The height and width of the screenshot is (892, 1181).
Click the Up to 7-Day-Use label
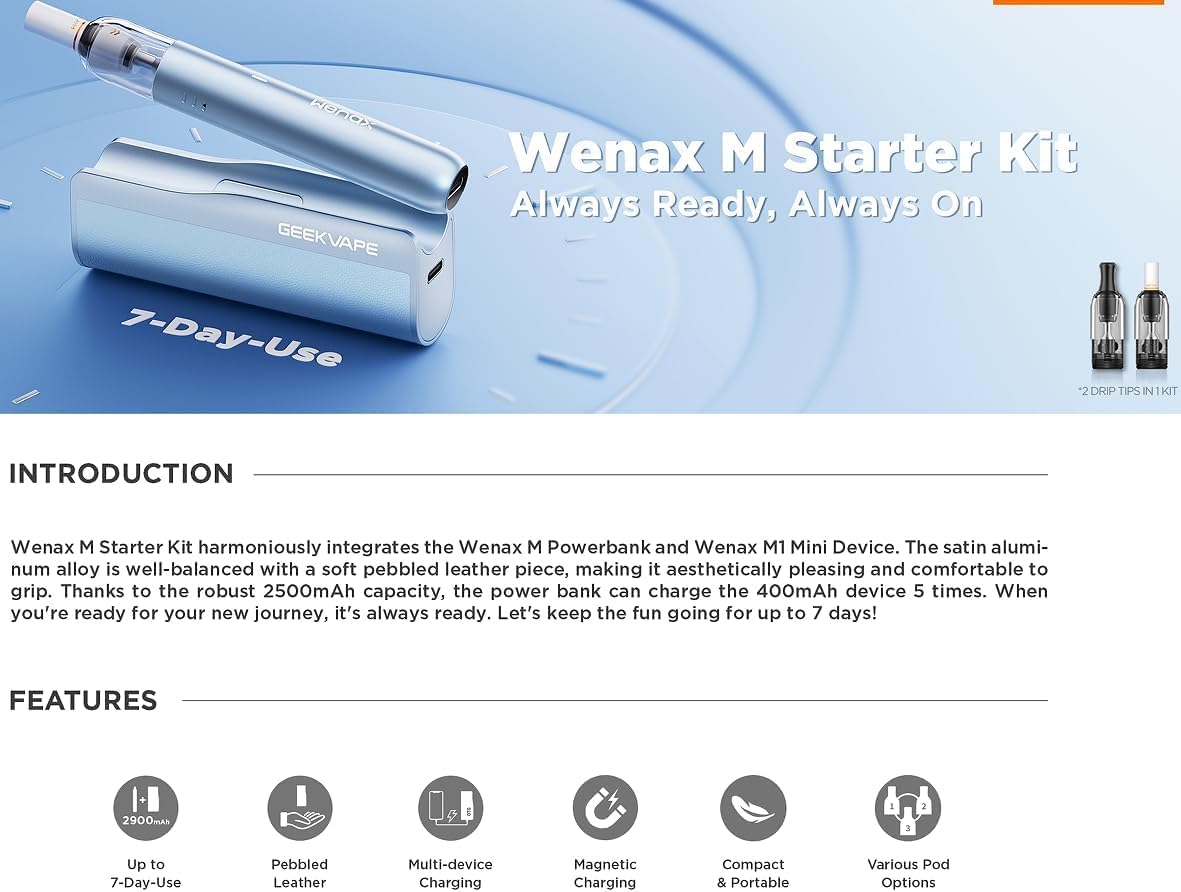(x=145, y=873)
